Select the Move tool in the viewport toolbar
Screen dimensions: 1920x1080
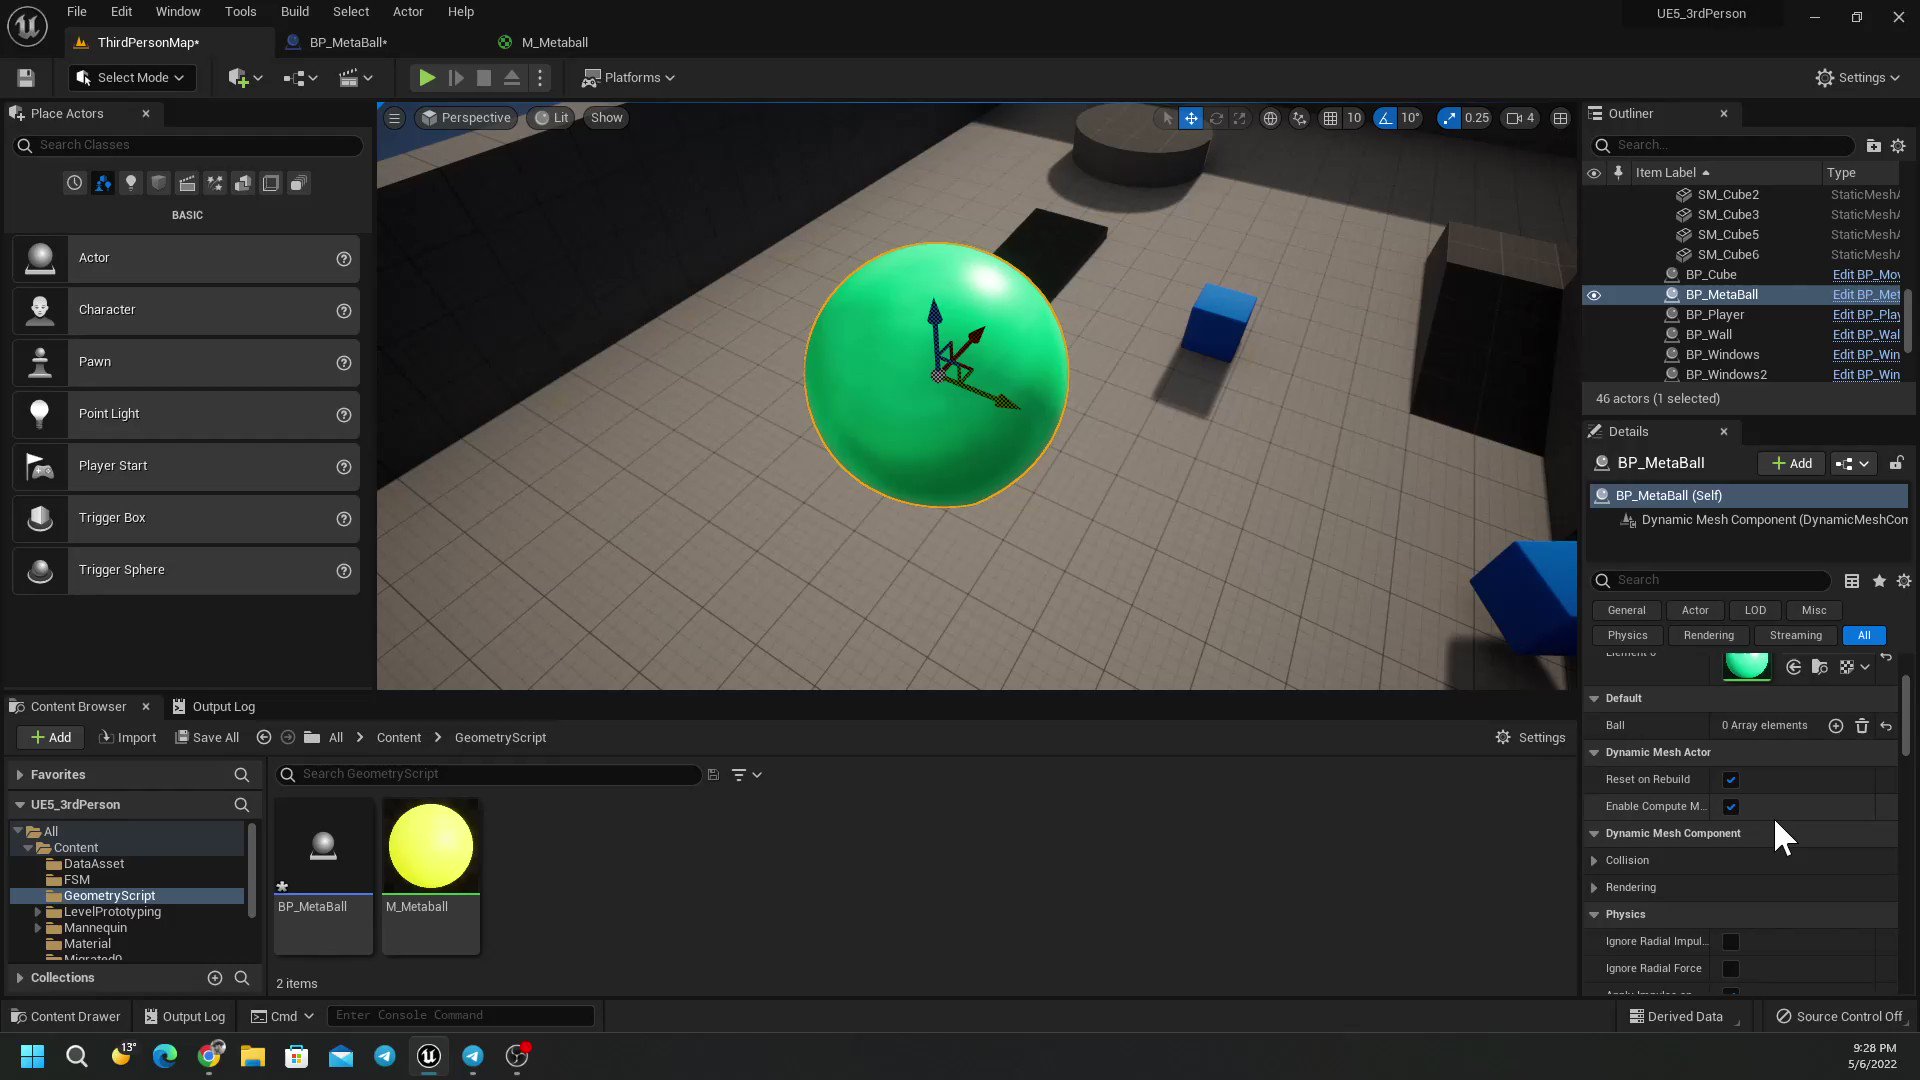(x=1191, y=118)
